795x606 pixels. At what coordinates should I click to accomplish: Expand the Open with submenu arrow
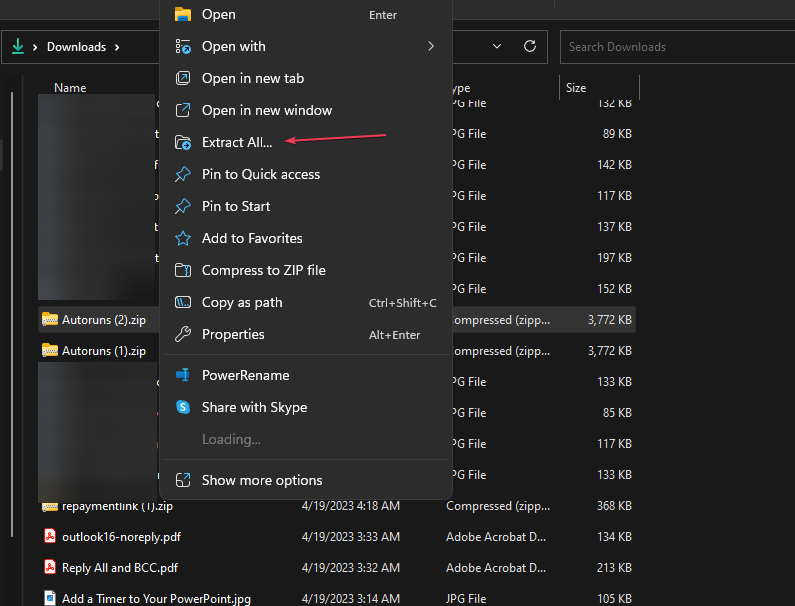click(x=431, y=46)
